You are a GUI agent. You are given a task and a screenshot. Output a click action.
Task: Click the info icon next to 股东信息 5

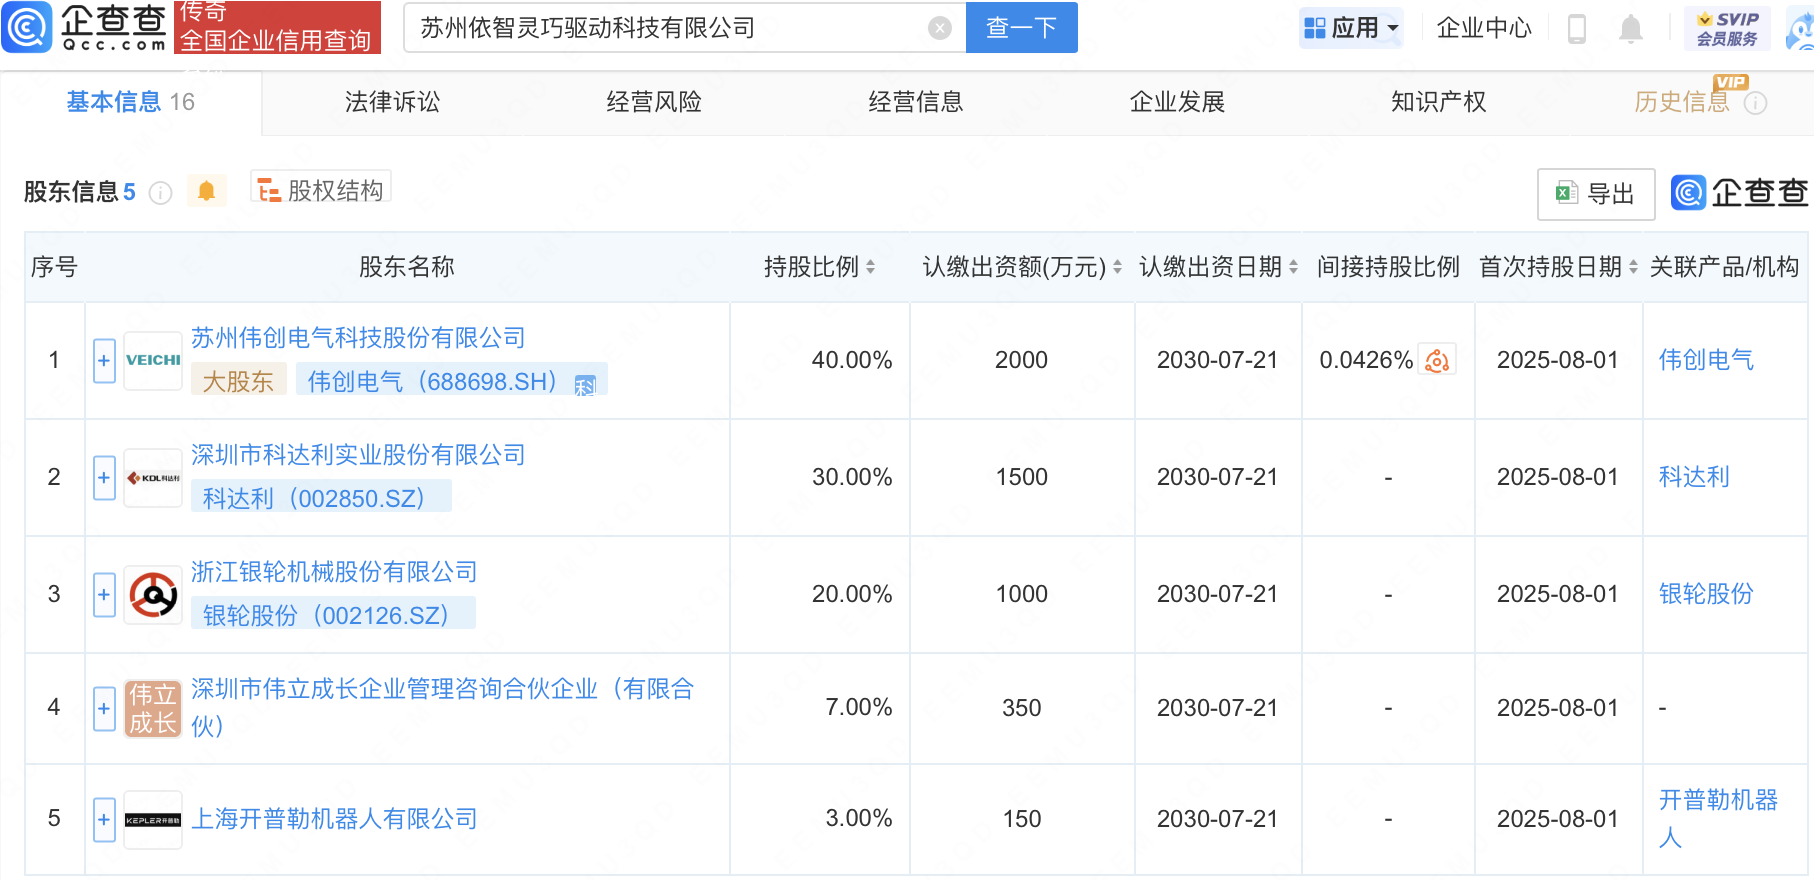[x=160, y=193]
